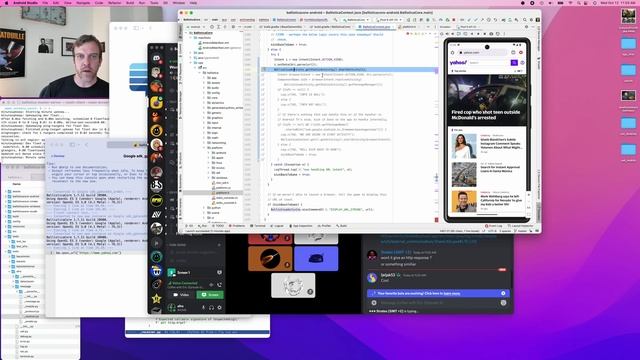640x360 pixels.
Task: Open the Logcat tool window tab
Action: pos(278,226)
